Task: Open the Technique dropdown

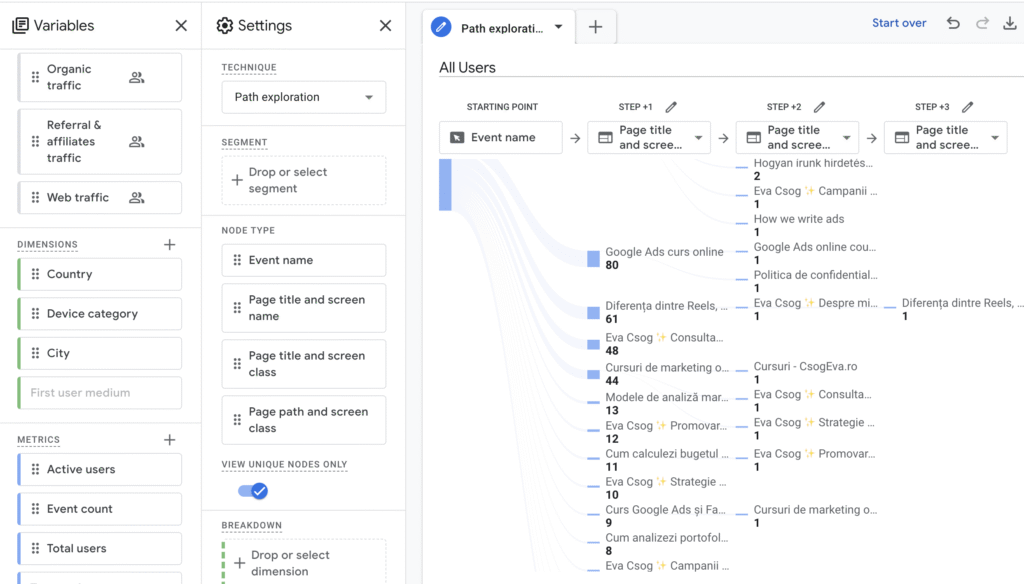Action: [303, 97]
